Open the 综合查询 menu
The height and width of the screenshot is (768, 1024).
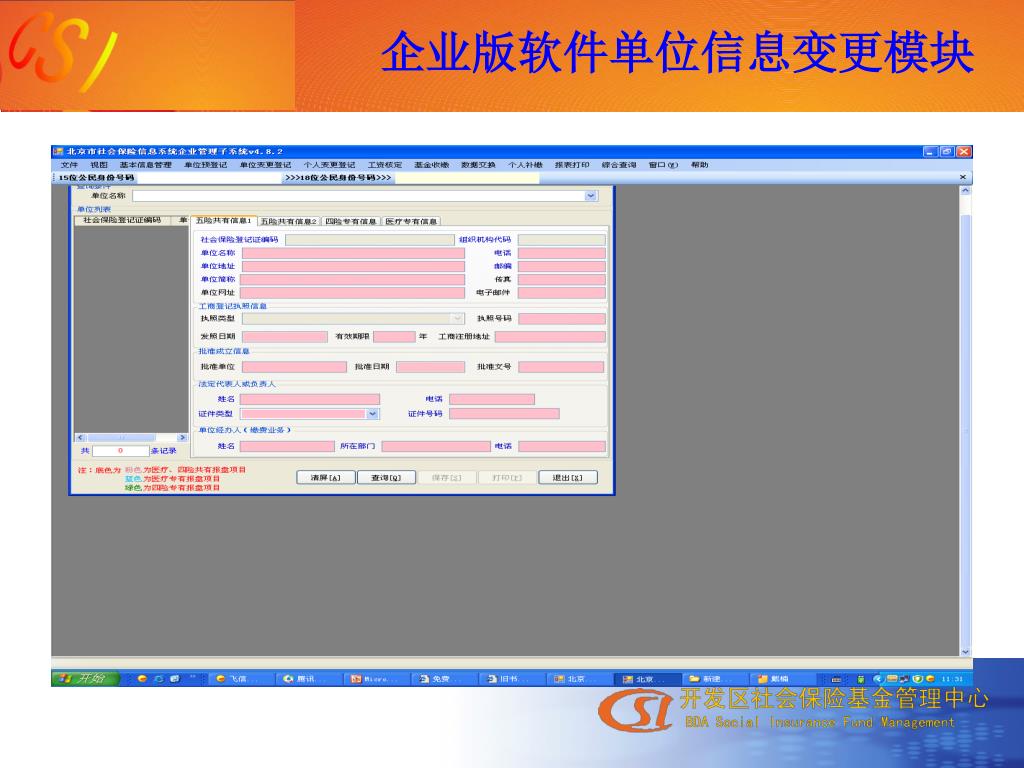618,165
